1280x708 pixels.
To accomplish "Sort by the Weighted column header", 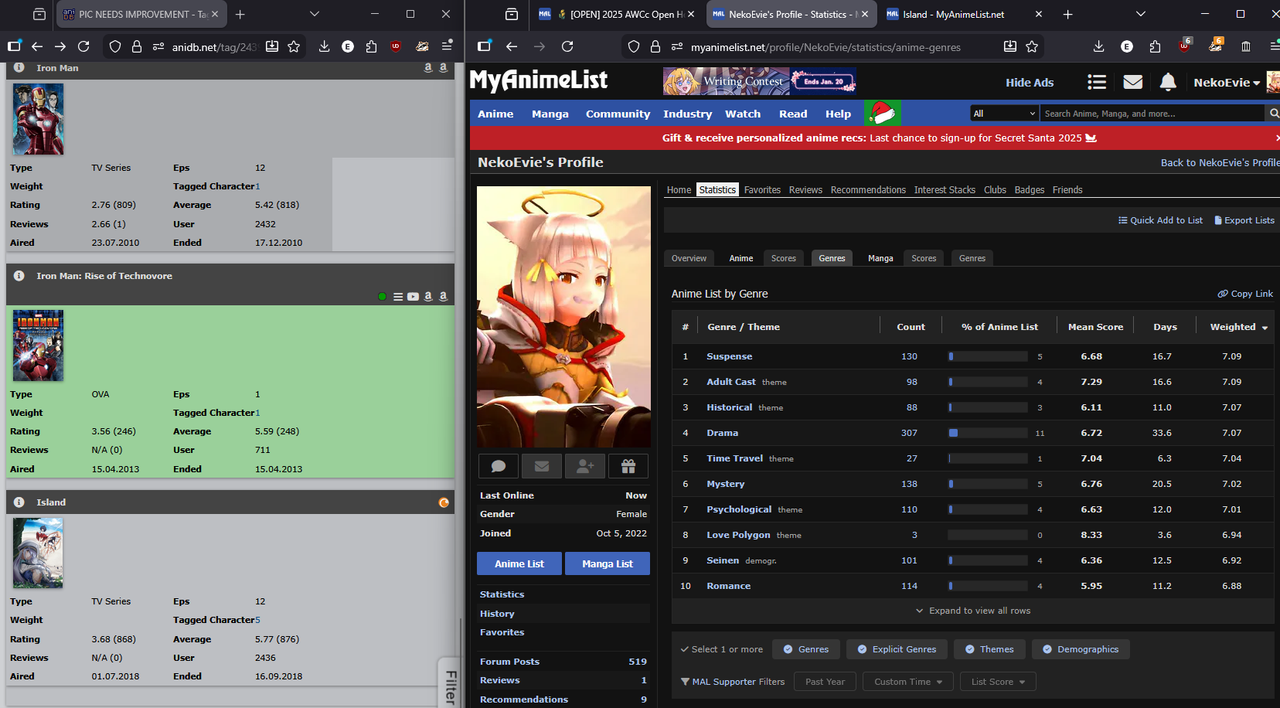I will (x=1238, y=327).
